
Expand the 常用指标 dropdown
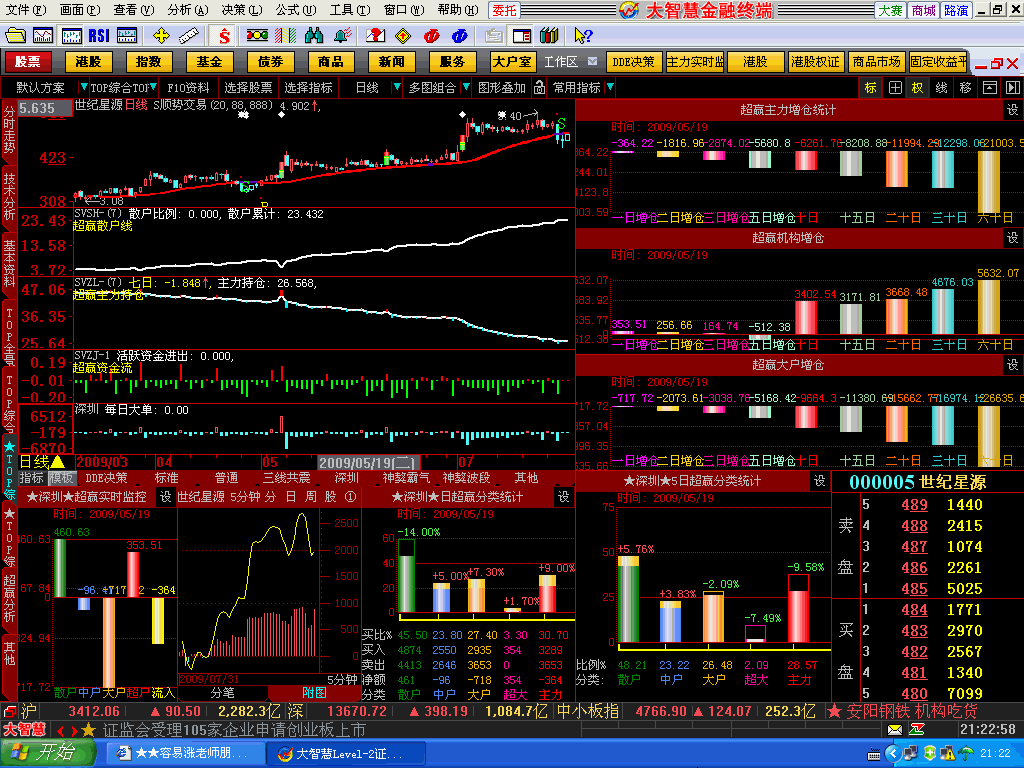point(609,87)
